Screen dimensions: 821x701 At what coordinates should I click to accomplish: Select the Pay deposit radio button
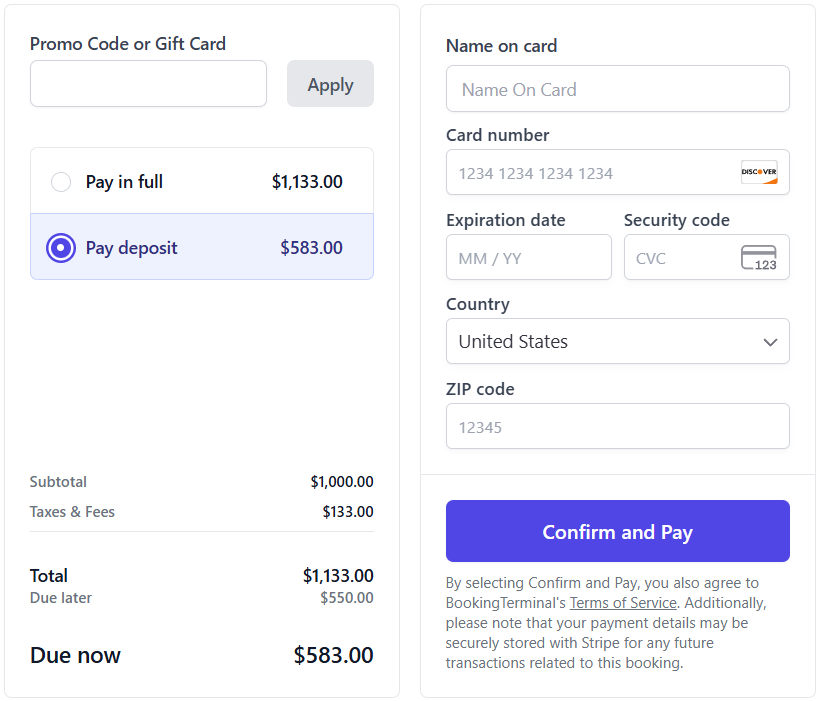click(x=61, y=248)
